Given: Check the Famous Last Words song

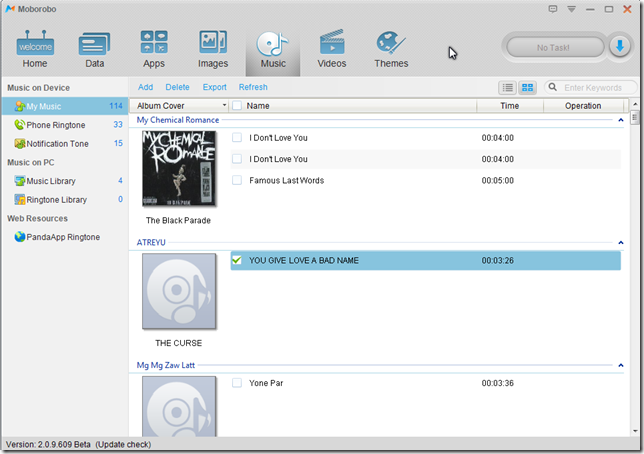Looking at the screenshot, I should click(237, 180).
